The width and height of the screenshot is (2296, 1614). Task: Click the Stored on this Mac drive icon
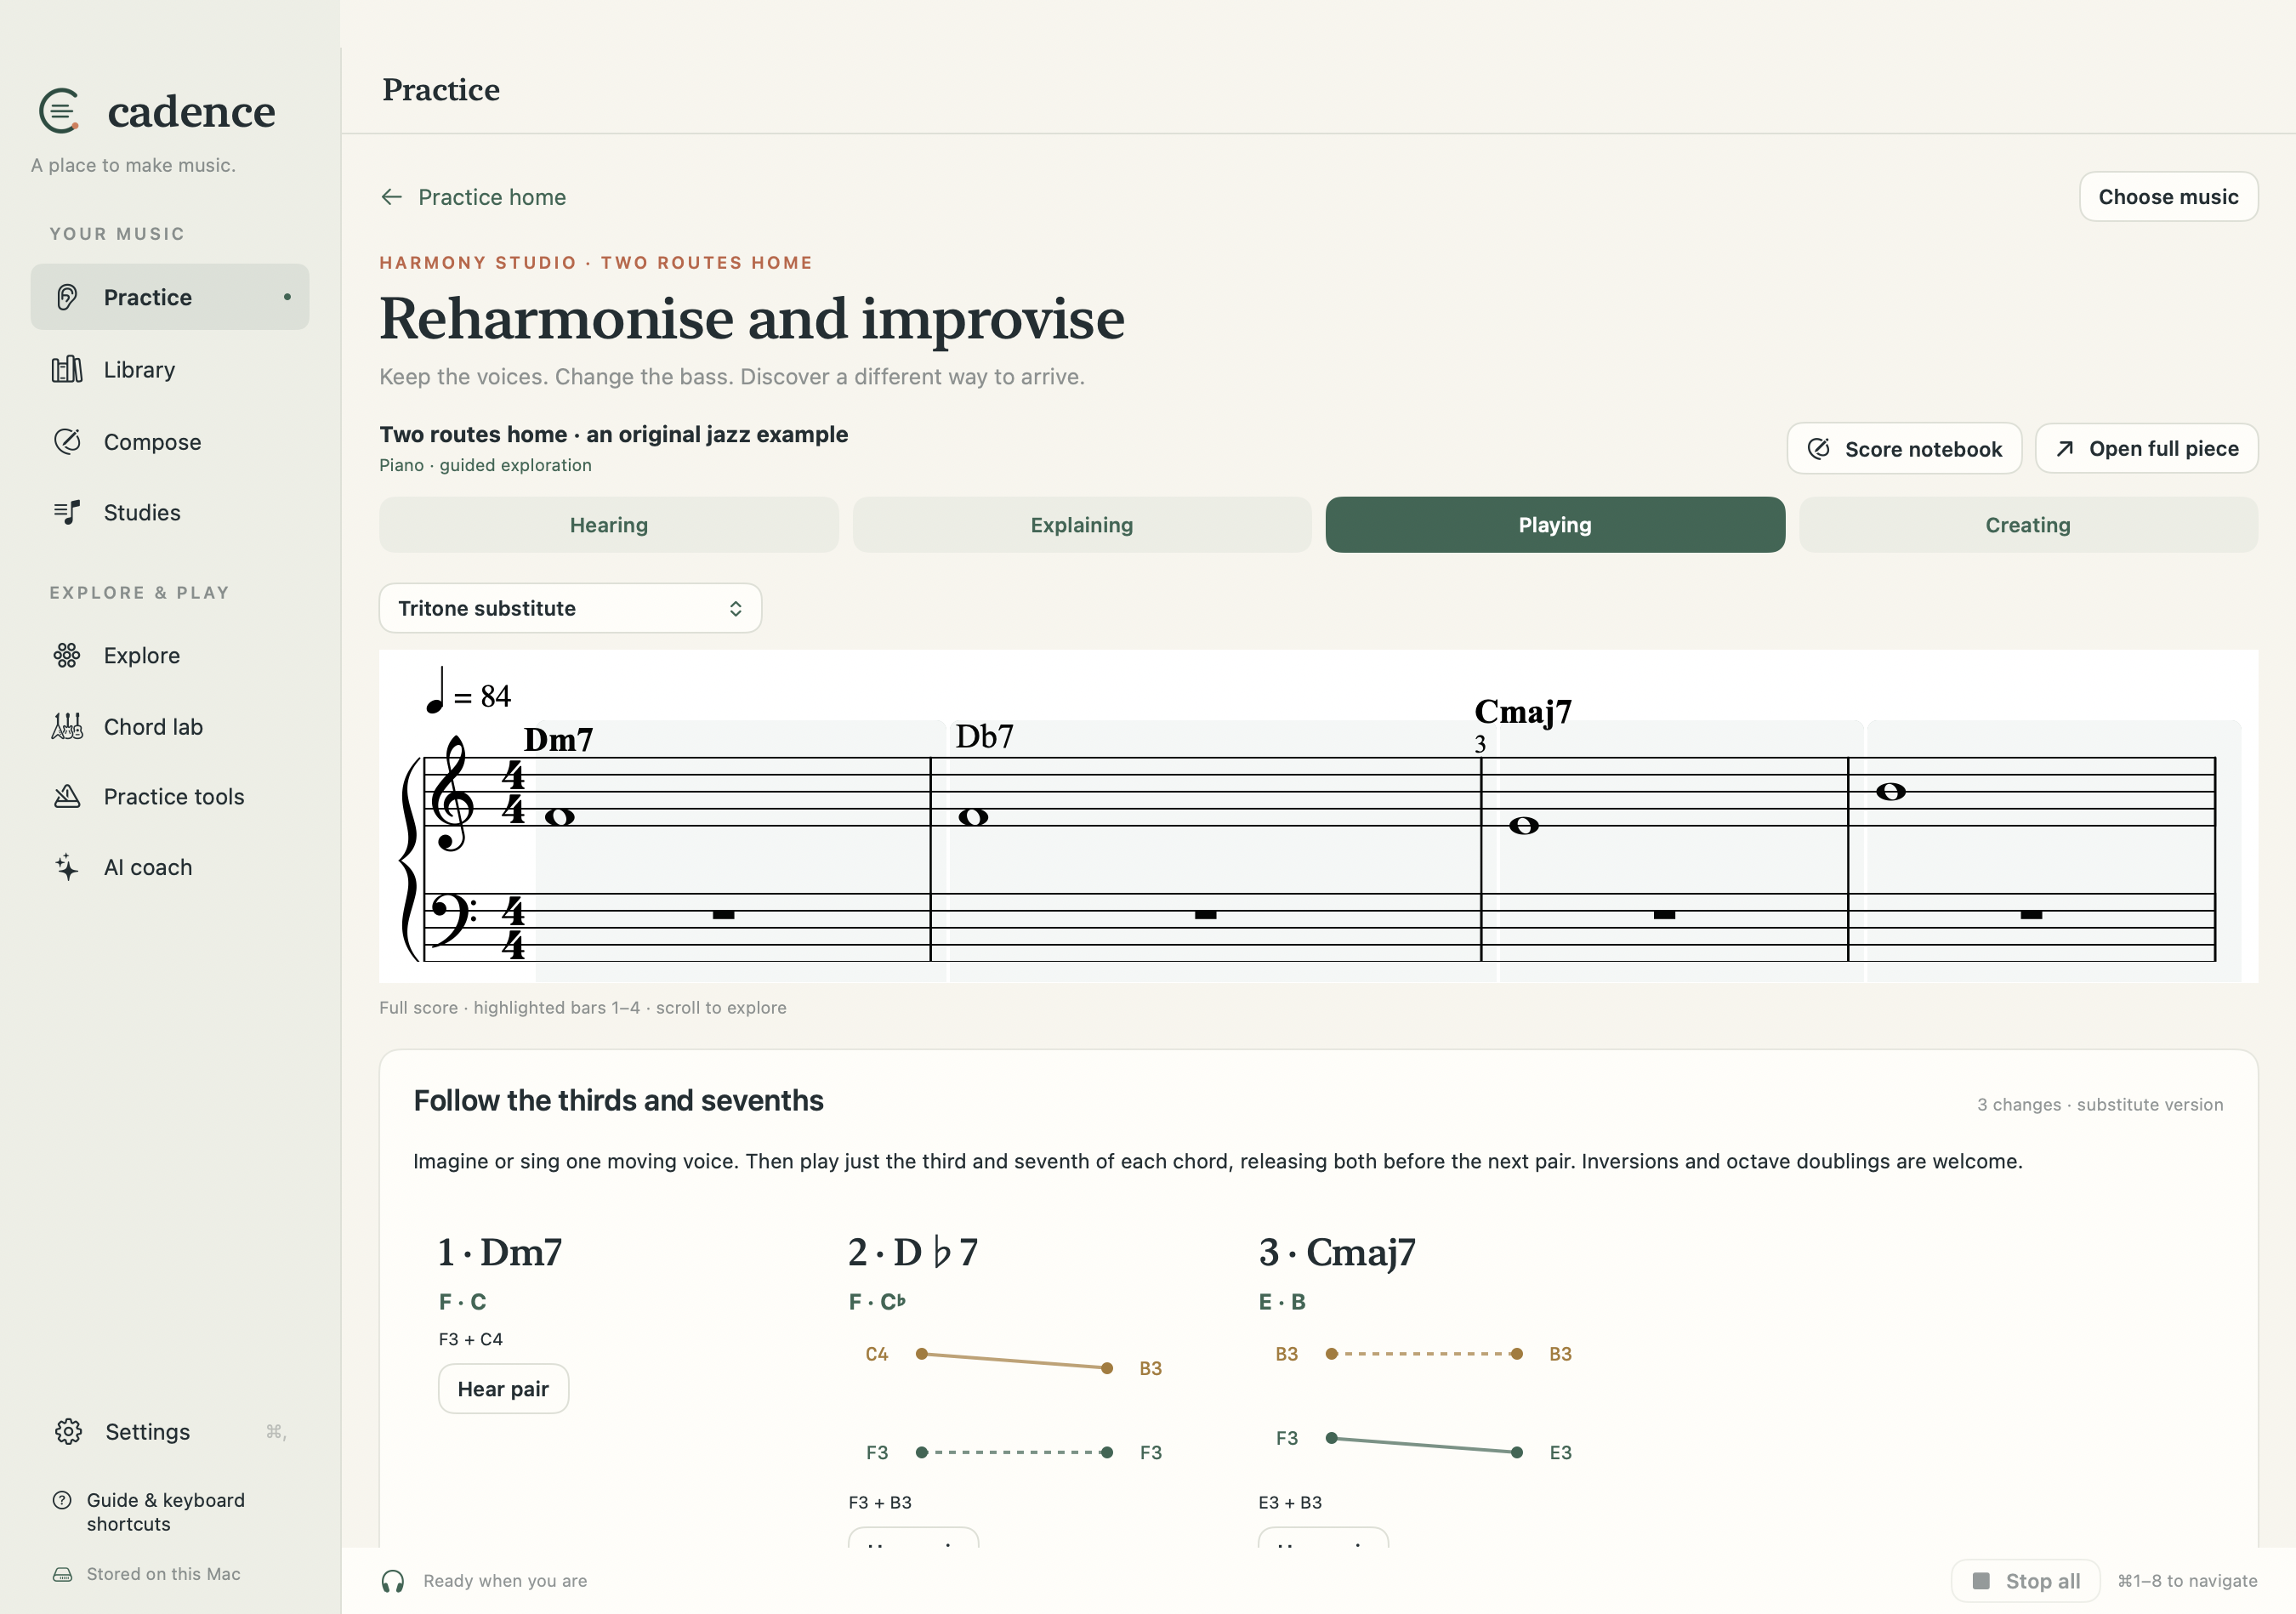tap(62, 1574)
